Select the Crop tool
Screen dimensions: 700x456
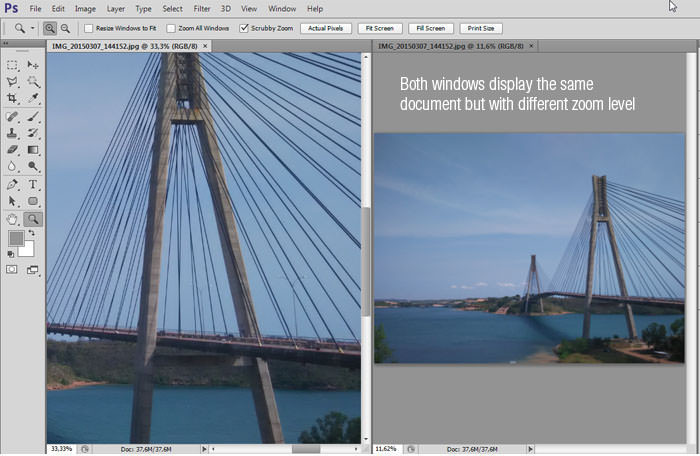(12, 98)
